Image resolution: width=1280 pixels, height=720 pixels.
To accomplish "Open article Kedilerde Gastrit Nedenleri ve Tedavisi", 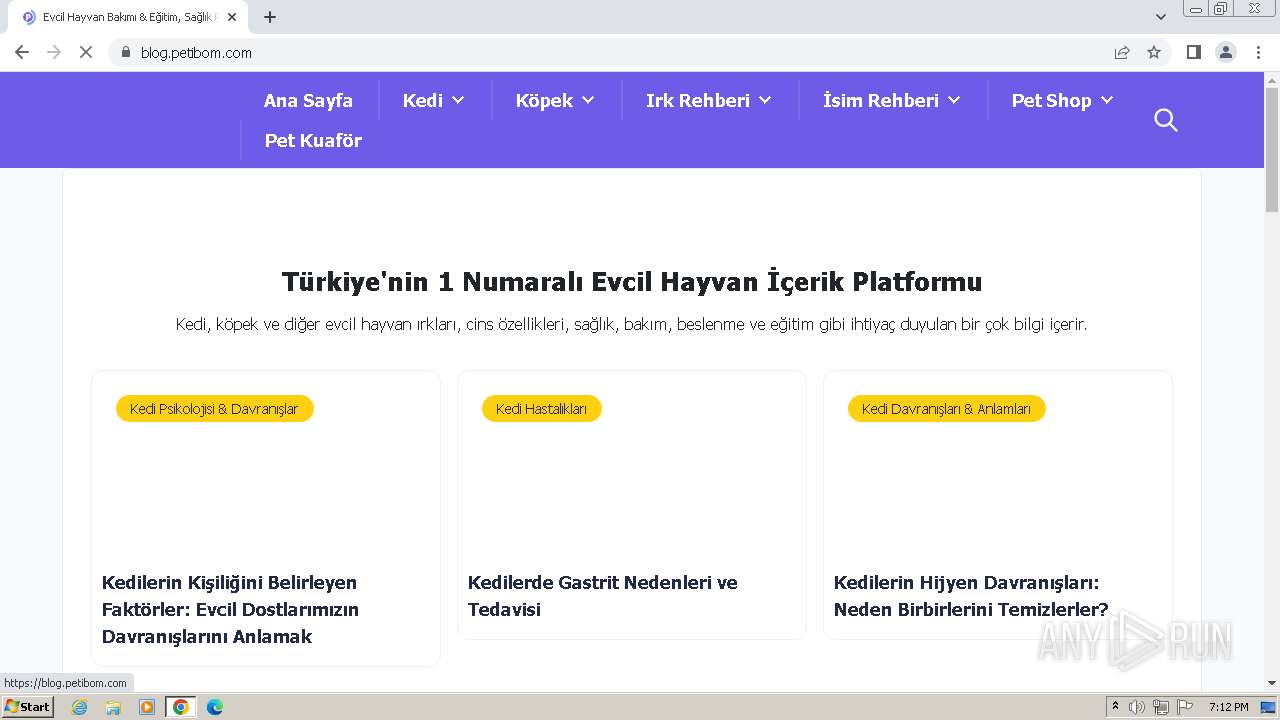I will 603,596.
